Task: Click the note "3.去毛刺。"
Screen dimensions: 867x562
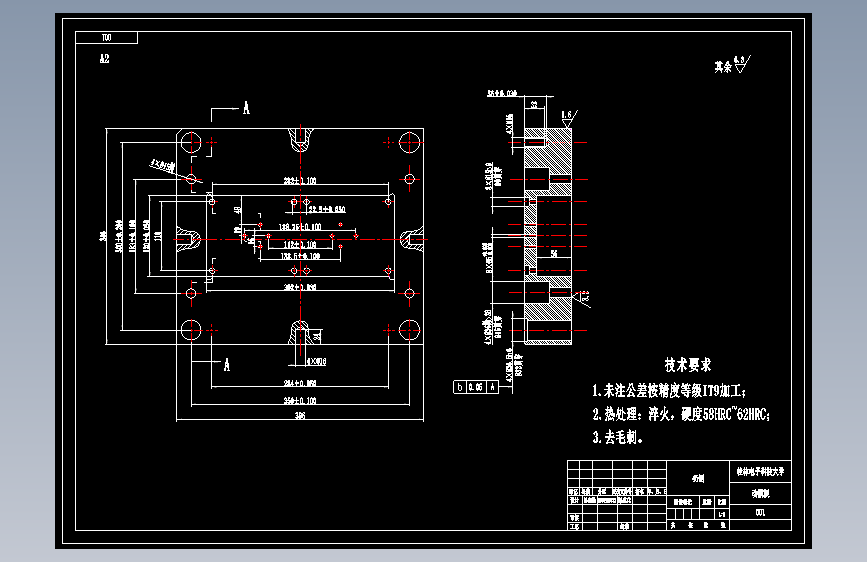Action: [617, 437]
